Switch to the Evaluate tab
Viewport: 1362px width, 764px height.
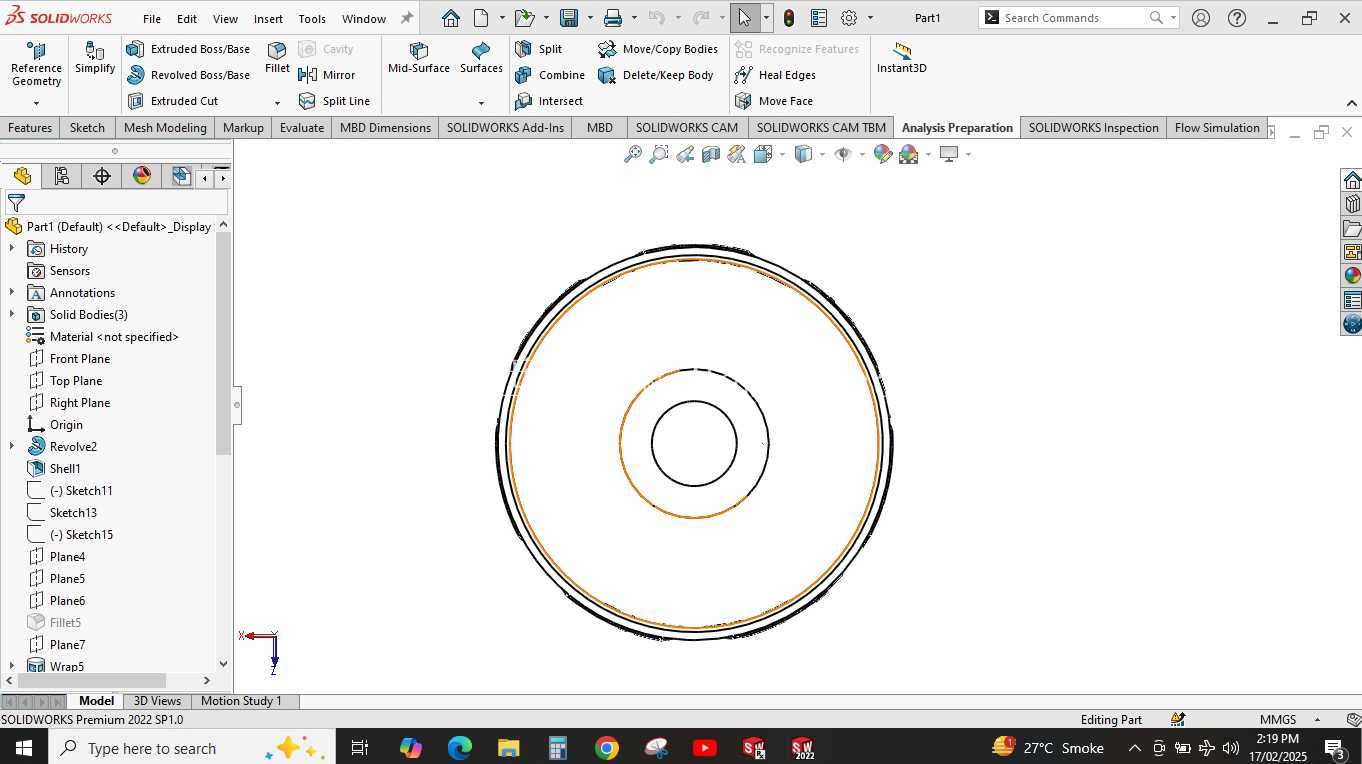coord(302,128)
